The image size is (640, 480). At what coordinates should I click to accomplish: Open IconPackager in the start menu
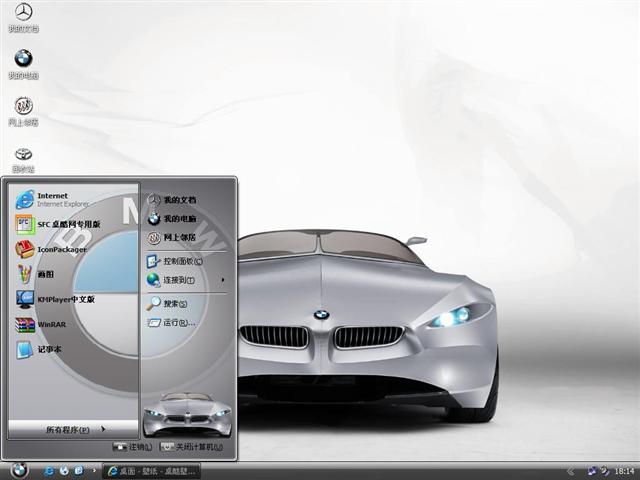point(60,250)
